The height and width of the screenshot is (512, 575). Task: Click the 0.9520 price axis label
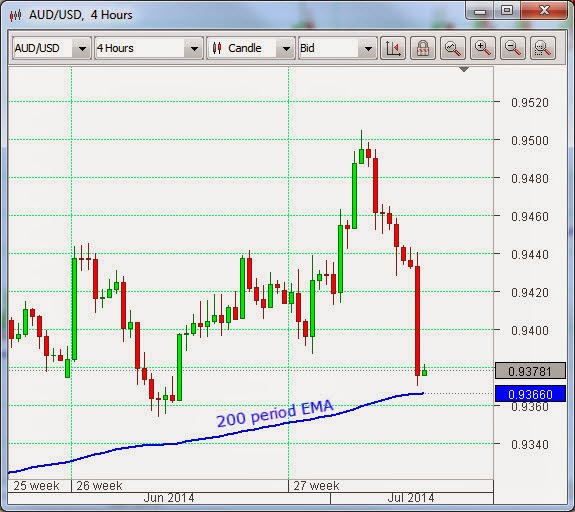tap(530, 102)
